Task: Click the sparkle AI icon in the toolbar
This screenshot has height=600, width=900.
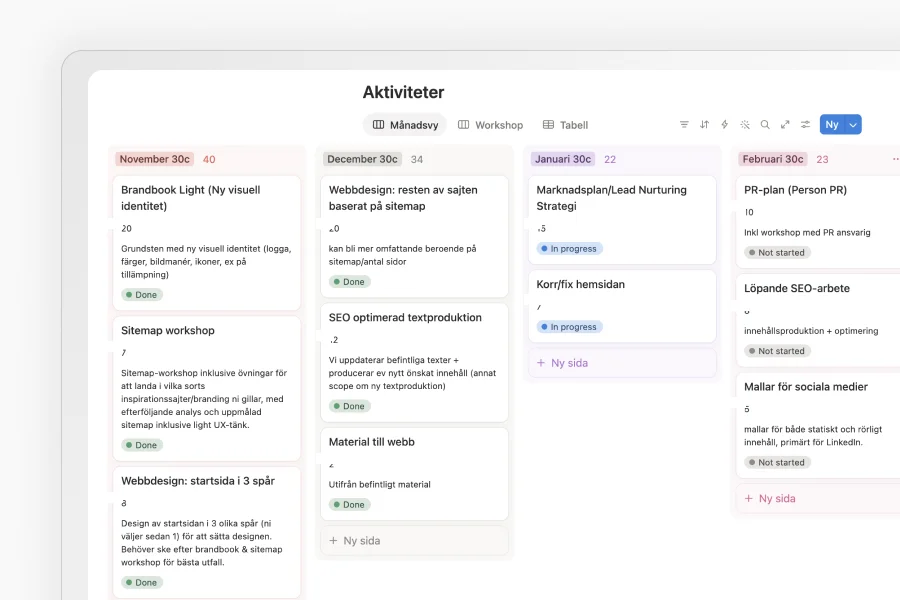Action: (745, 125)
